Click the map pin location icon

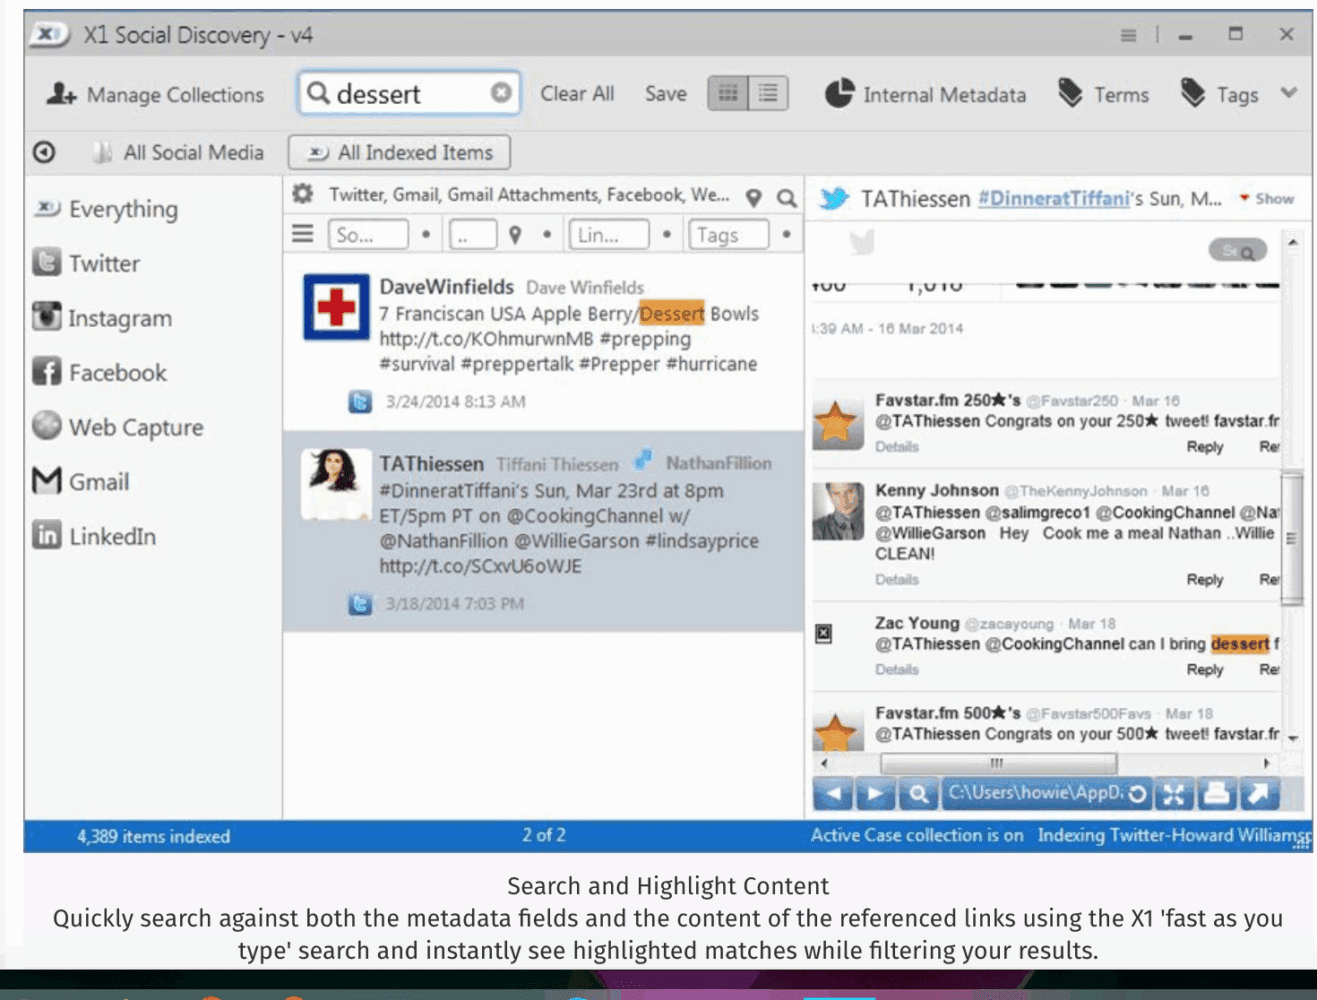coord(754,198)
